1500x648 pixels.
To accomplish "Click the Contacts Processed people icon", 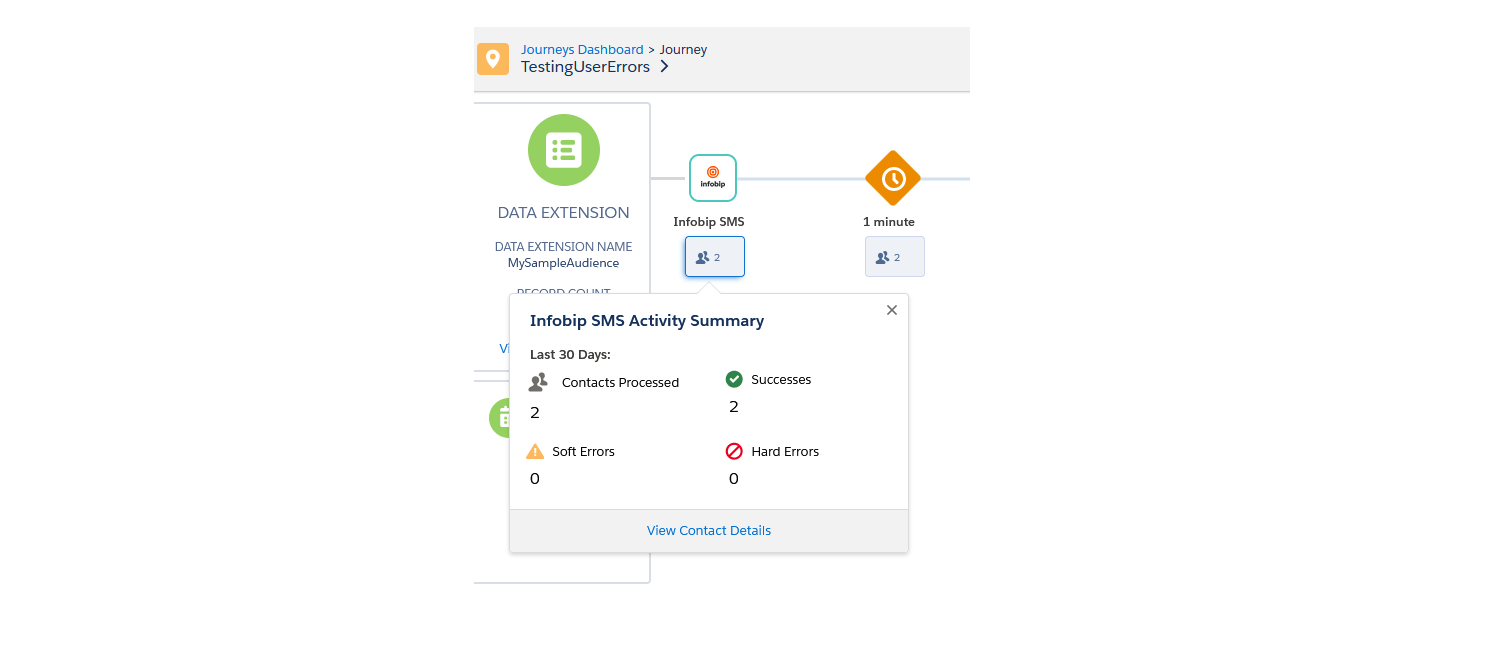I will click(538, 382).
